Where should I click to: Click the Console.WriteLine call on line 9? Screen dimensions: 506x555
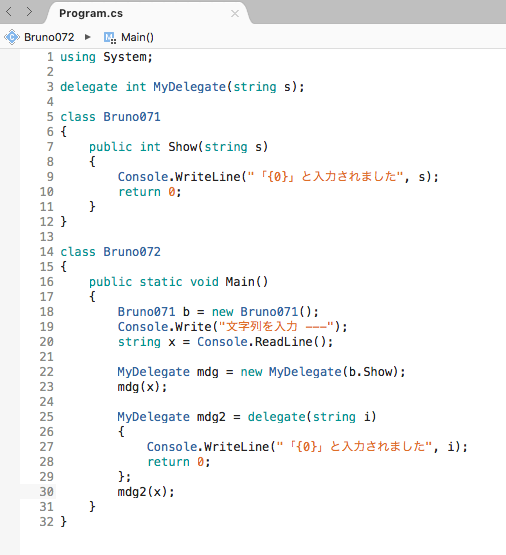point(278,177)
